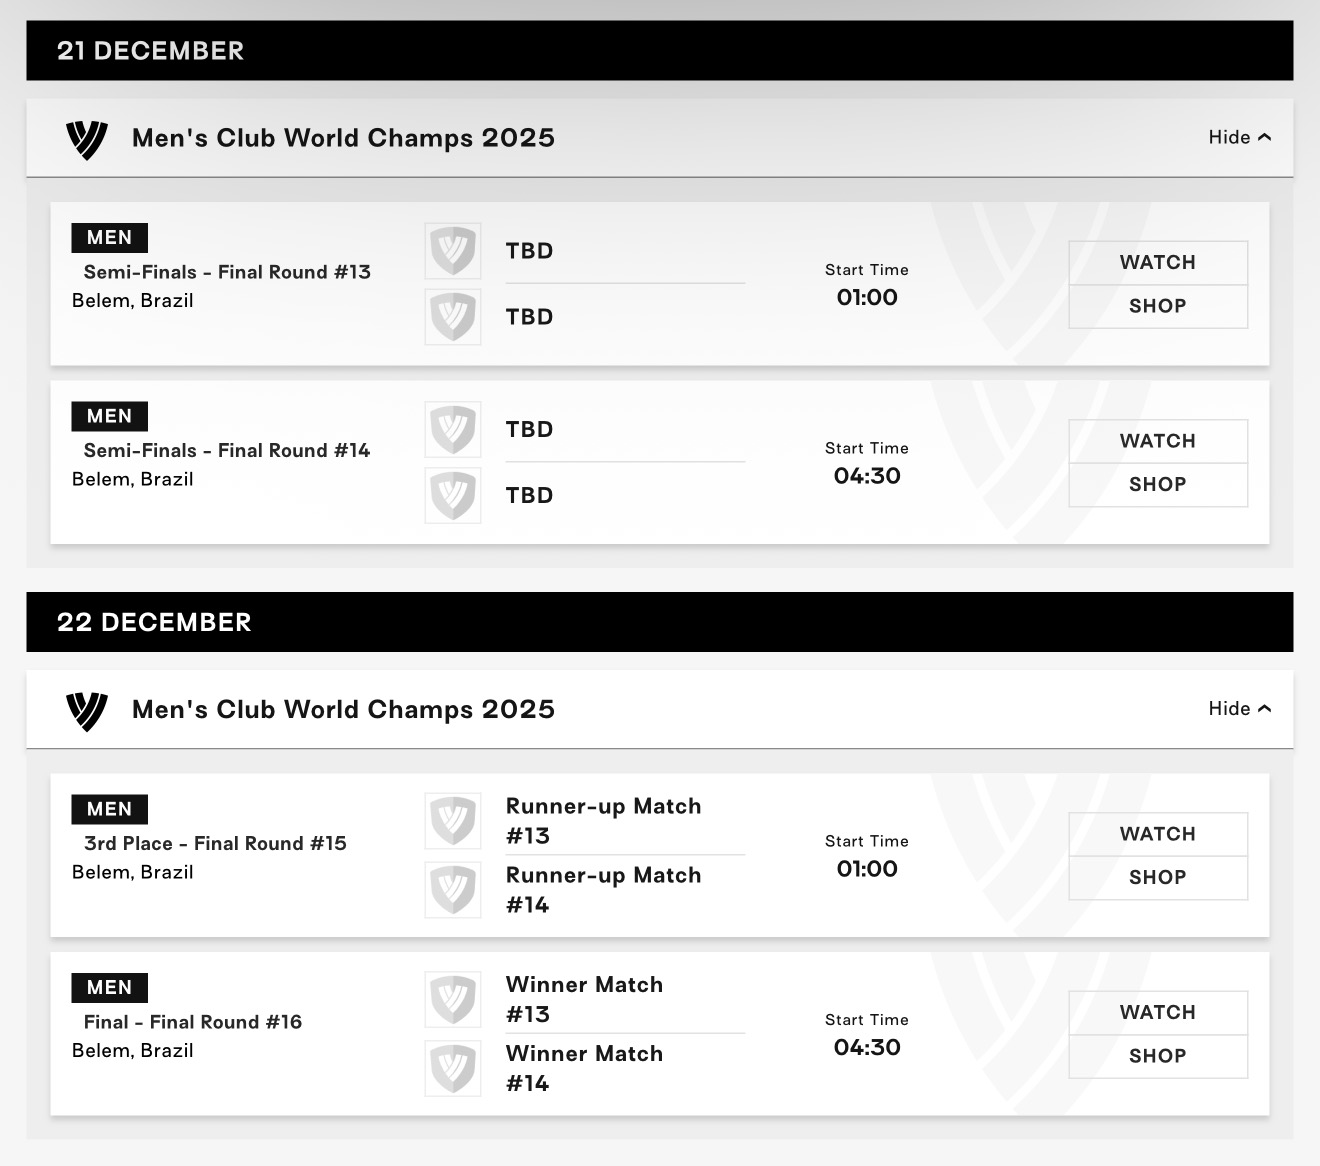Click second team shield for Semi-Final #14
1320x1166 pixels.
point(453,495)
